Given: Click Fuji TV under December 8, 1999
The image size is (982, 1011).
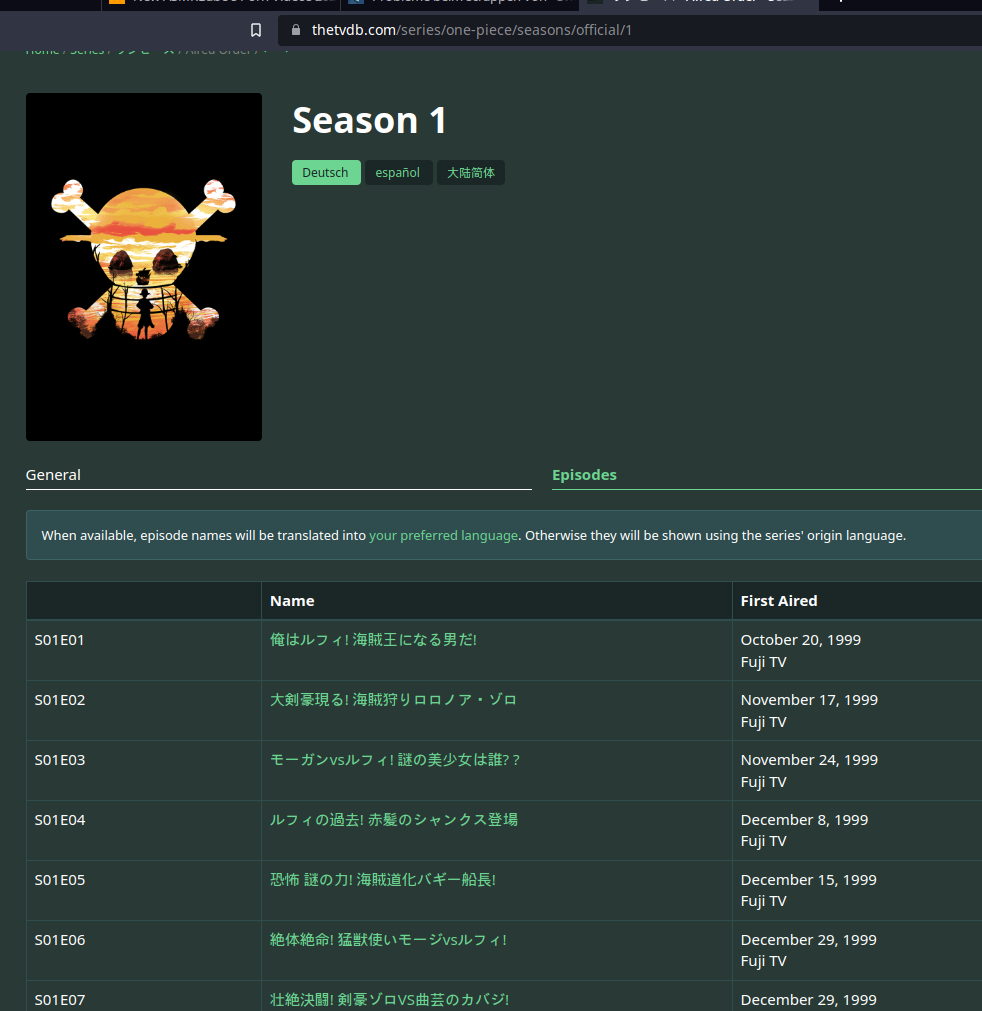Looking at the screenshot, I should click(x=763, y=841).
